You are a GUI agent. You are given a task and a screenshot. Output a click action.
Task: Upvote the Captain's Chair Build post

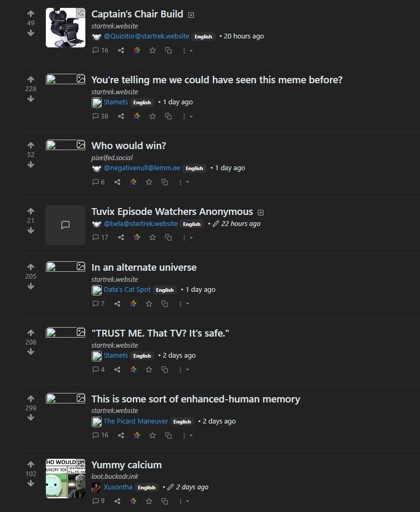31,14
